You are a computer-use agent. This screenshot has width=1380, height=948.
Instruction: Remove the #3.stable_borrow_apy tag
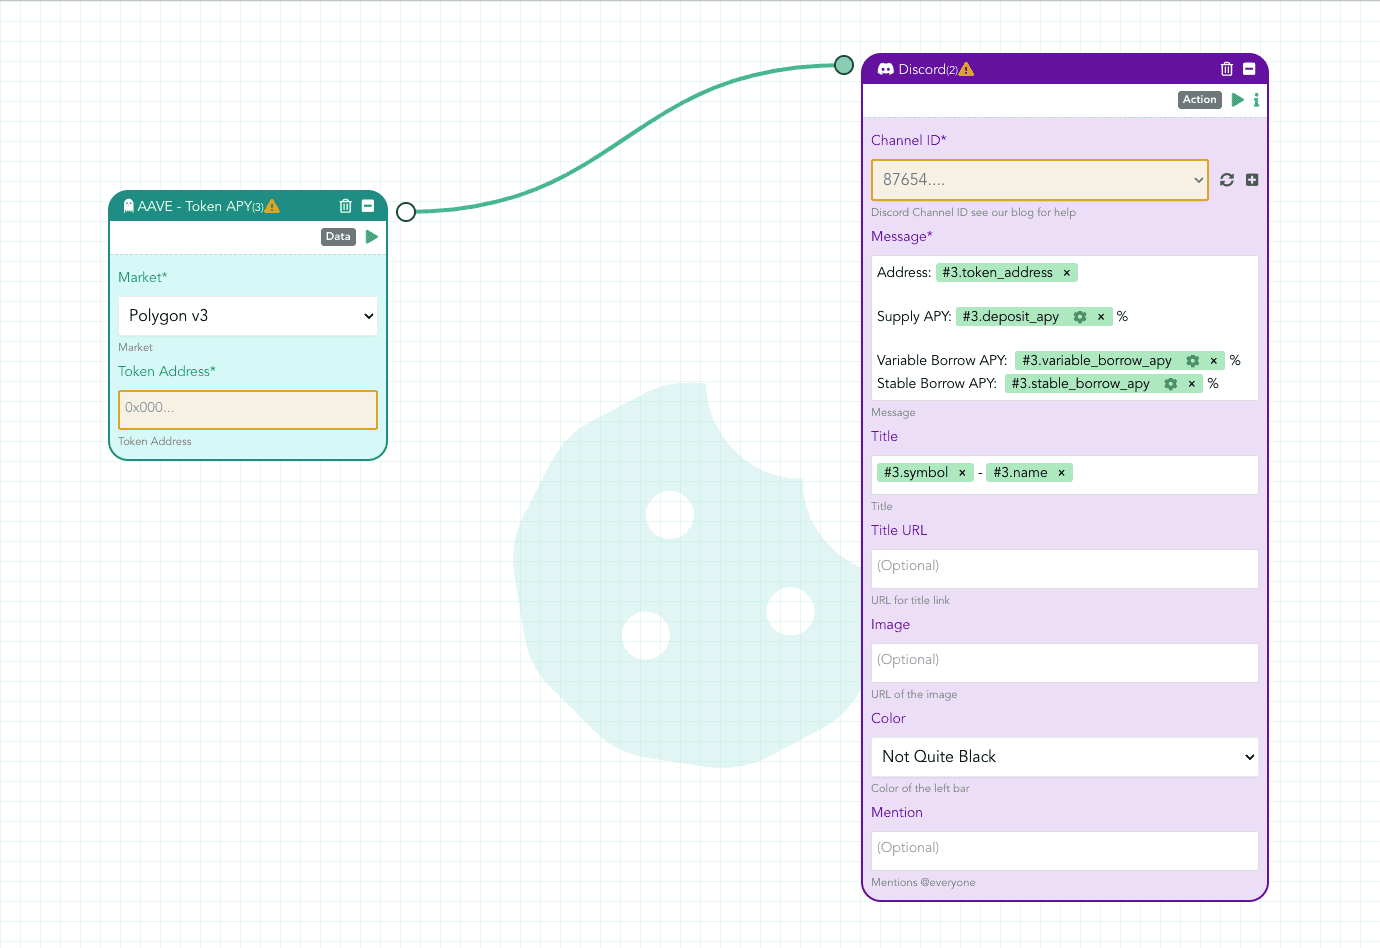(1192, 384)
